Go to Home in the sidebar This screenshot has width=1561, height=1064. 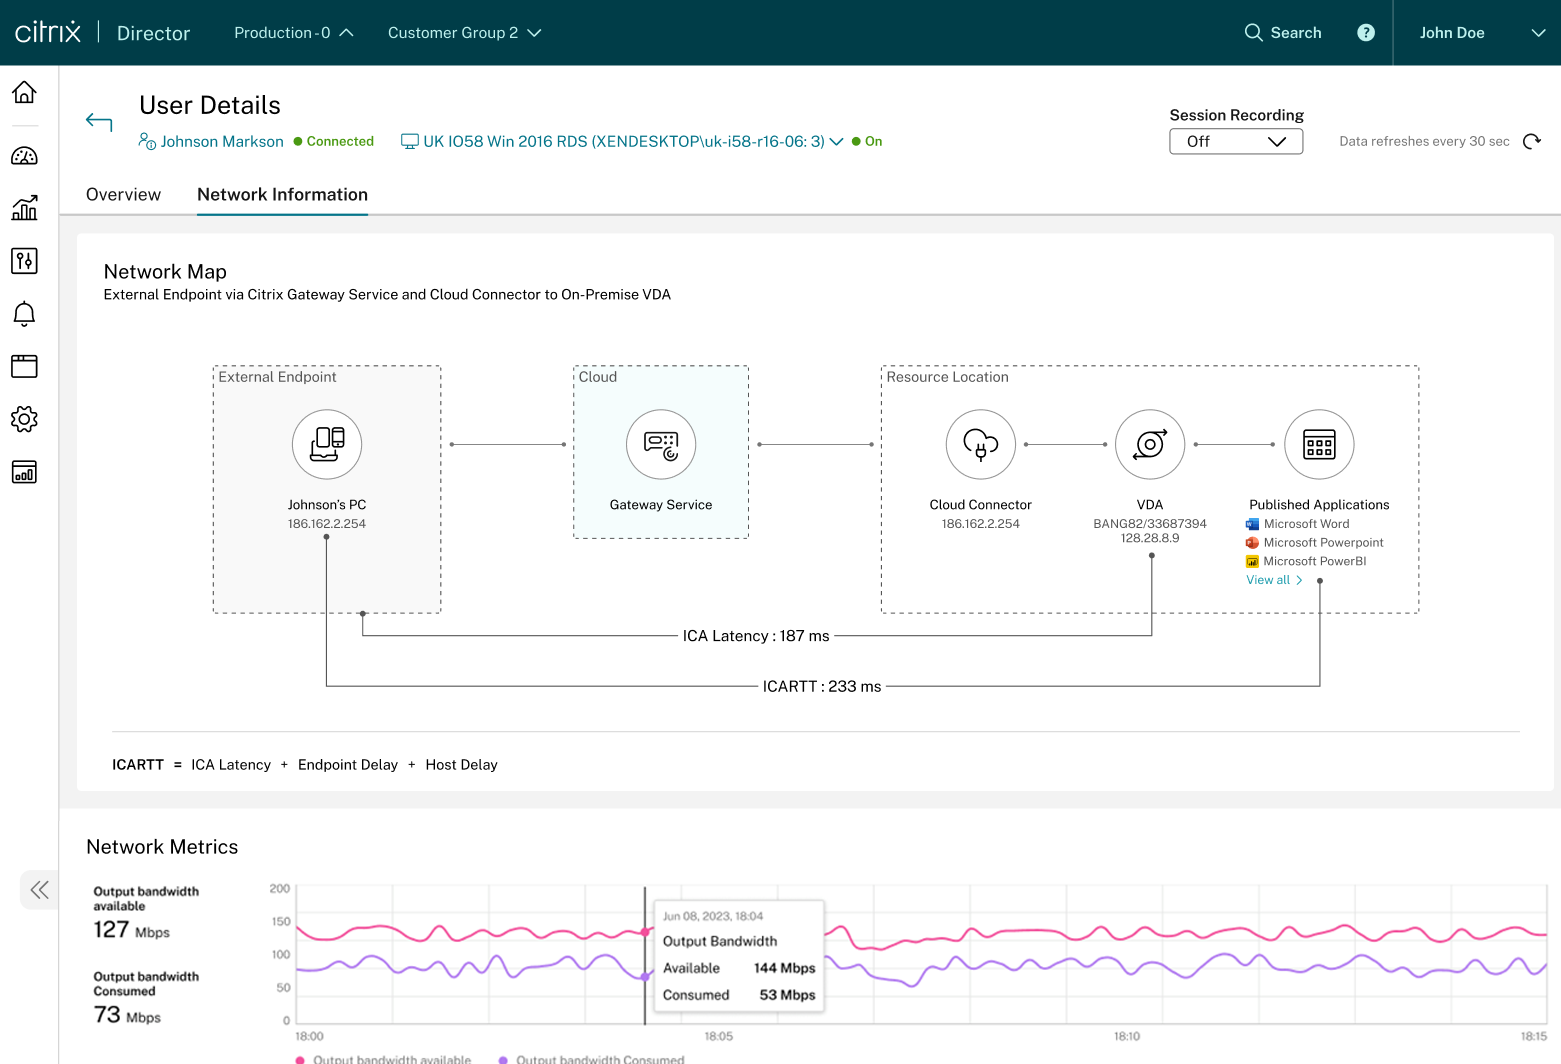pos(24,92)
